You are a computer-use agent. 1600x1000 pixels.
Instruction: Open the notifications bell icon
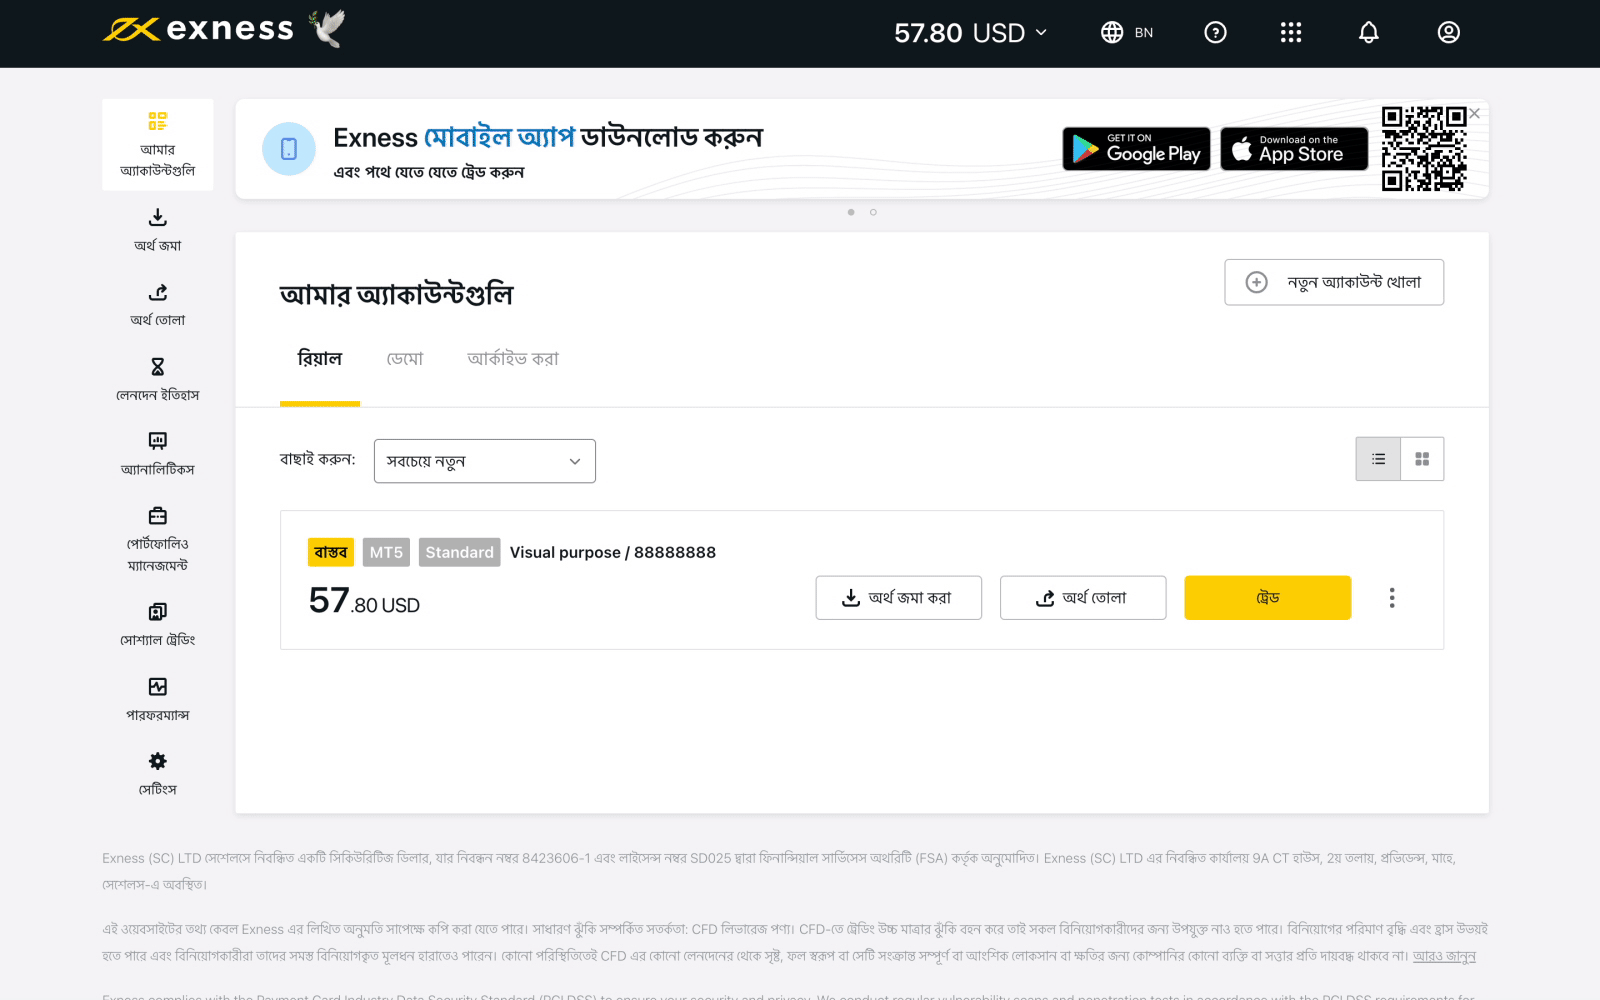pyautogui.click(x=1369, y=33)
